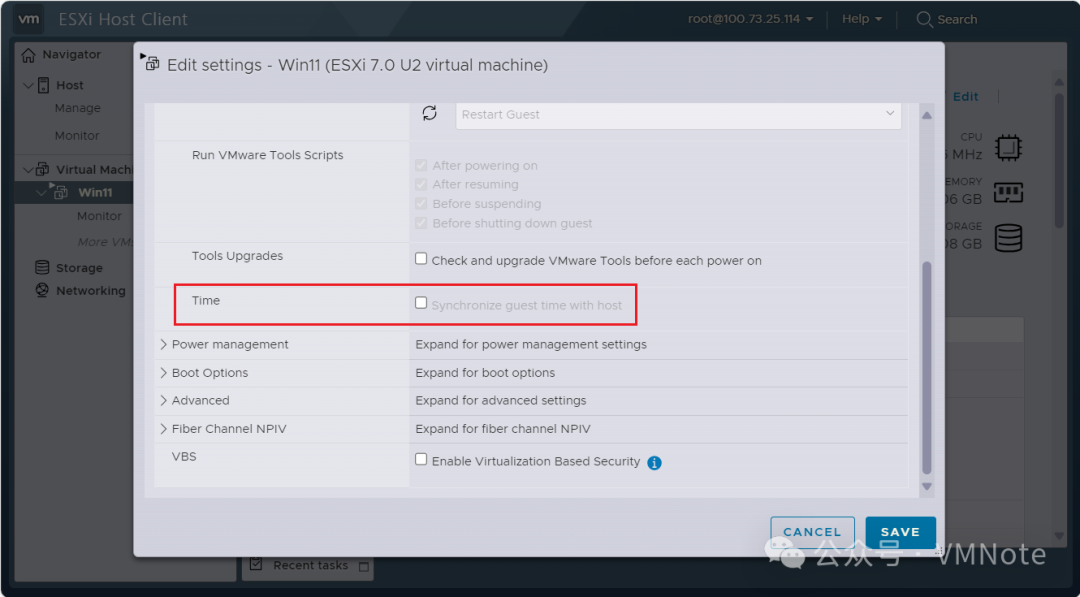Expand Advanced settings section
Screen dimensions: 1080x597
(x=163, y=400)
